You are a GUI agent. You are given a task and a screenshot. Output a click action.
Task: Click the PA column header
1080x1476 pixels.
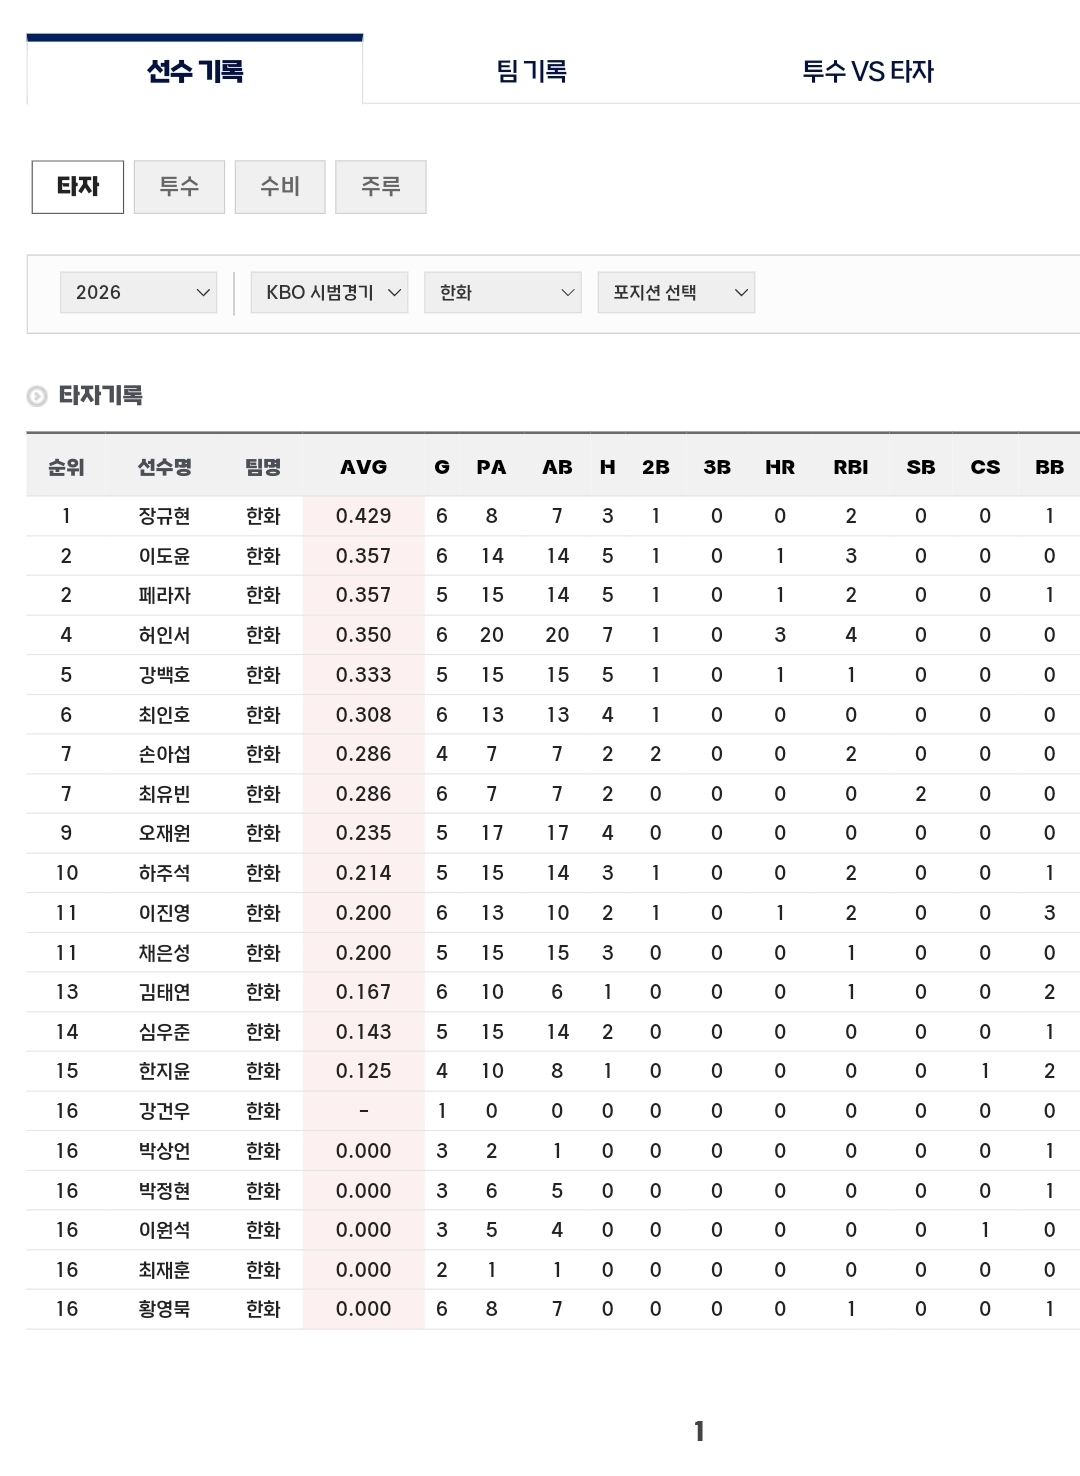pos(491,467)
